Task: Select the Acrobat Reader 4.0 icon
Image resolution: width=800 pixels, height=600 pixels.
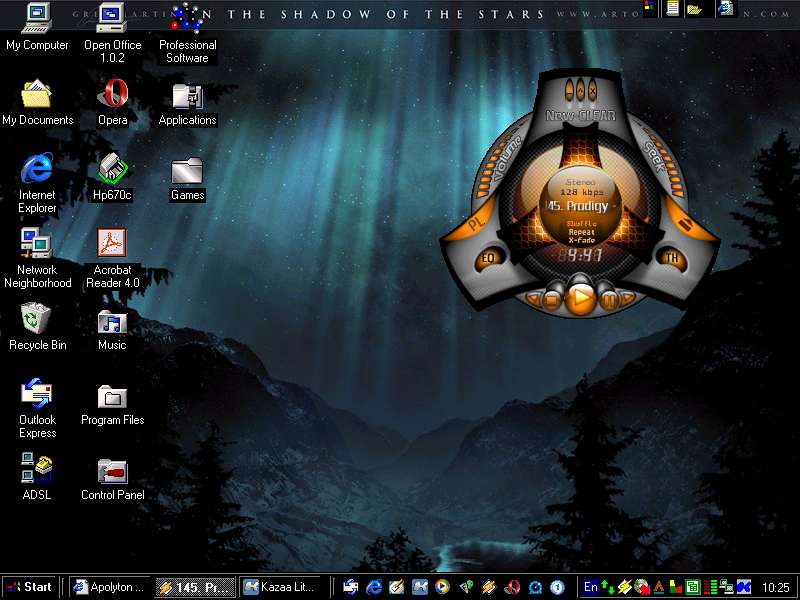Action: coord(112,243)
